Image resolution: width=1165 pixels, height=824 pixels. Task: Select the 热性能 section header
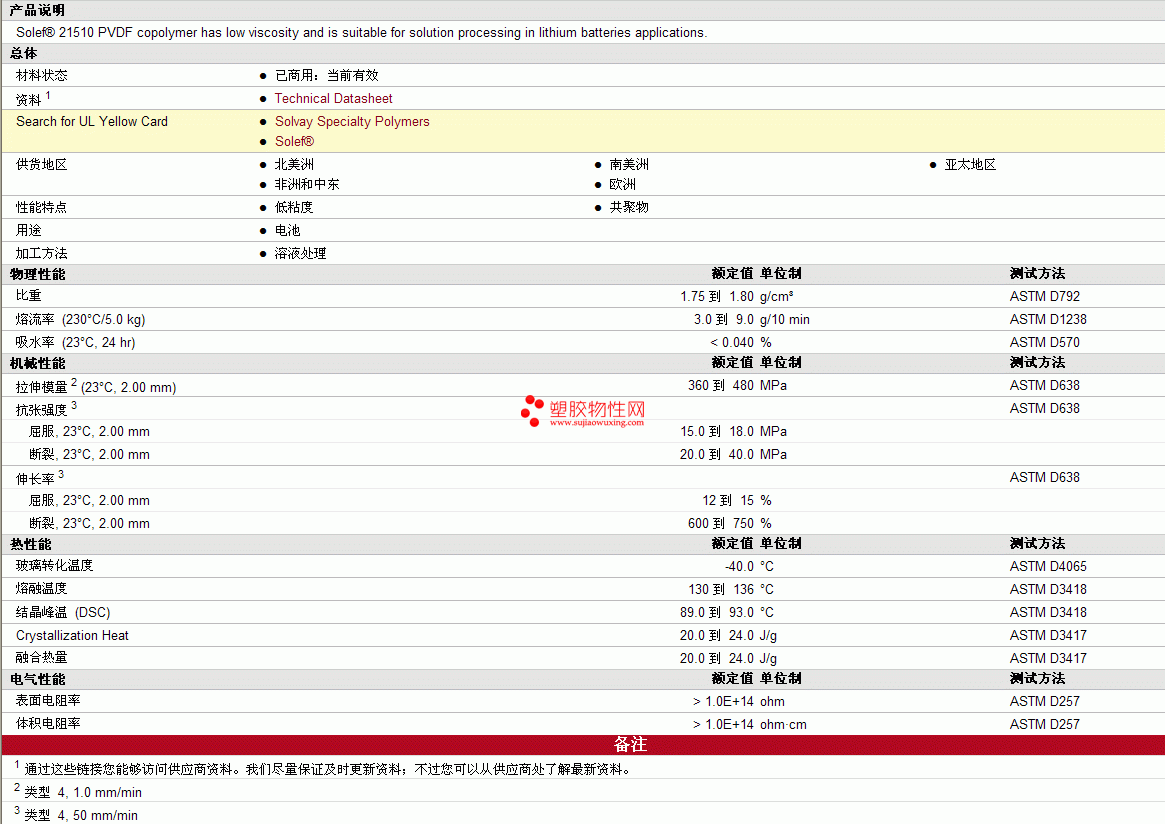[31, 544]
